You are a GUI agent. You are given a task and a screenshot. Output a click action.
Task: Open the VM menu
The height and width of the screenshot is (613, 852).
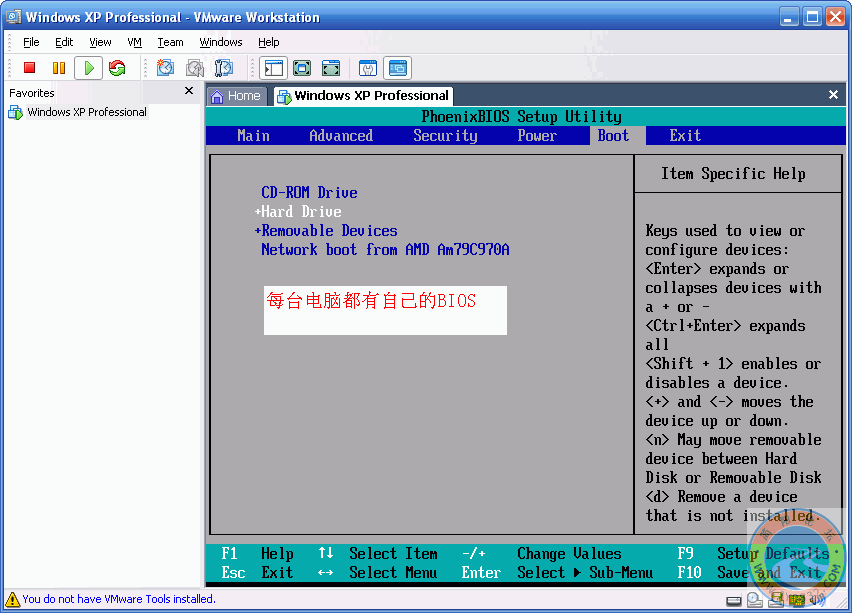(x=134, y=42)
